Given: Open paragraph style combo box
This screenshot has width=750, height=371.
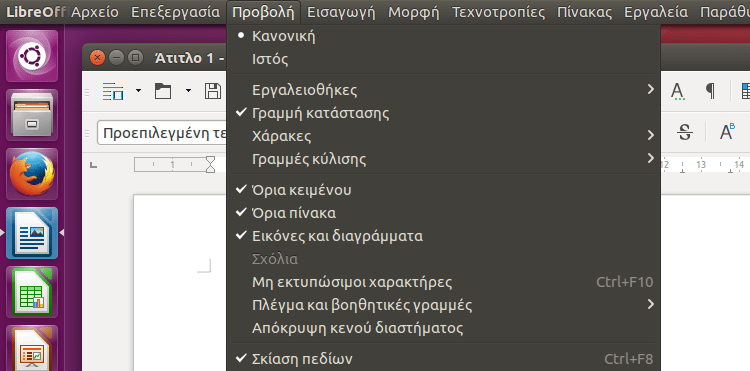Looking at the screenshot, I should [x=162, y=133].
